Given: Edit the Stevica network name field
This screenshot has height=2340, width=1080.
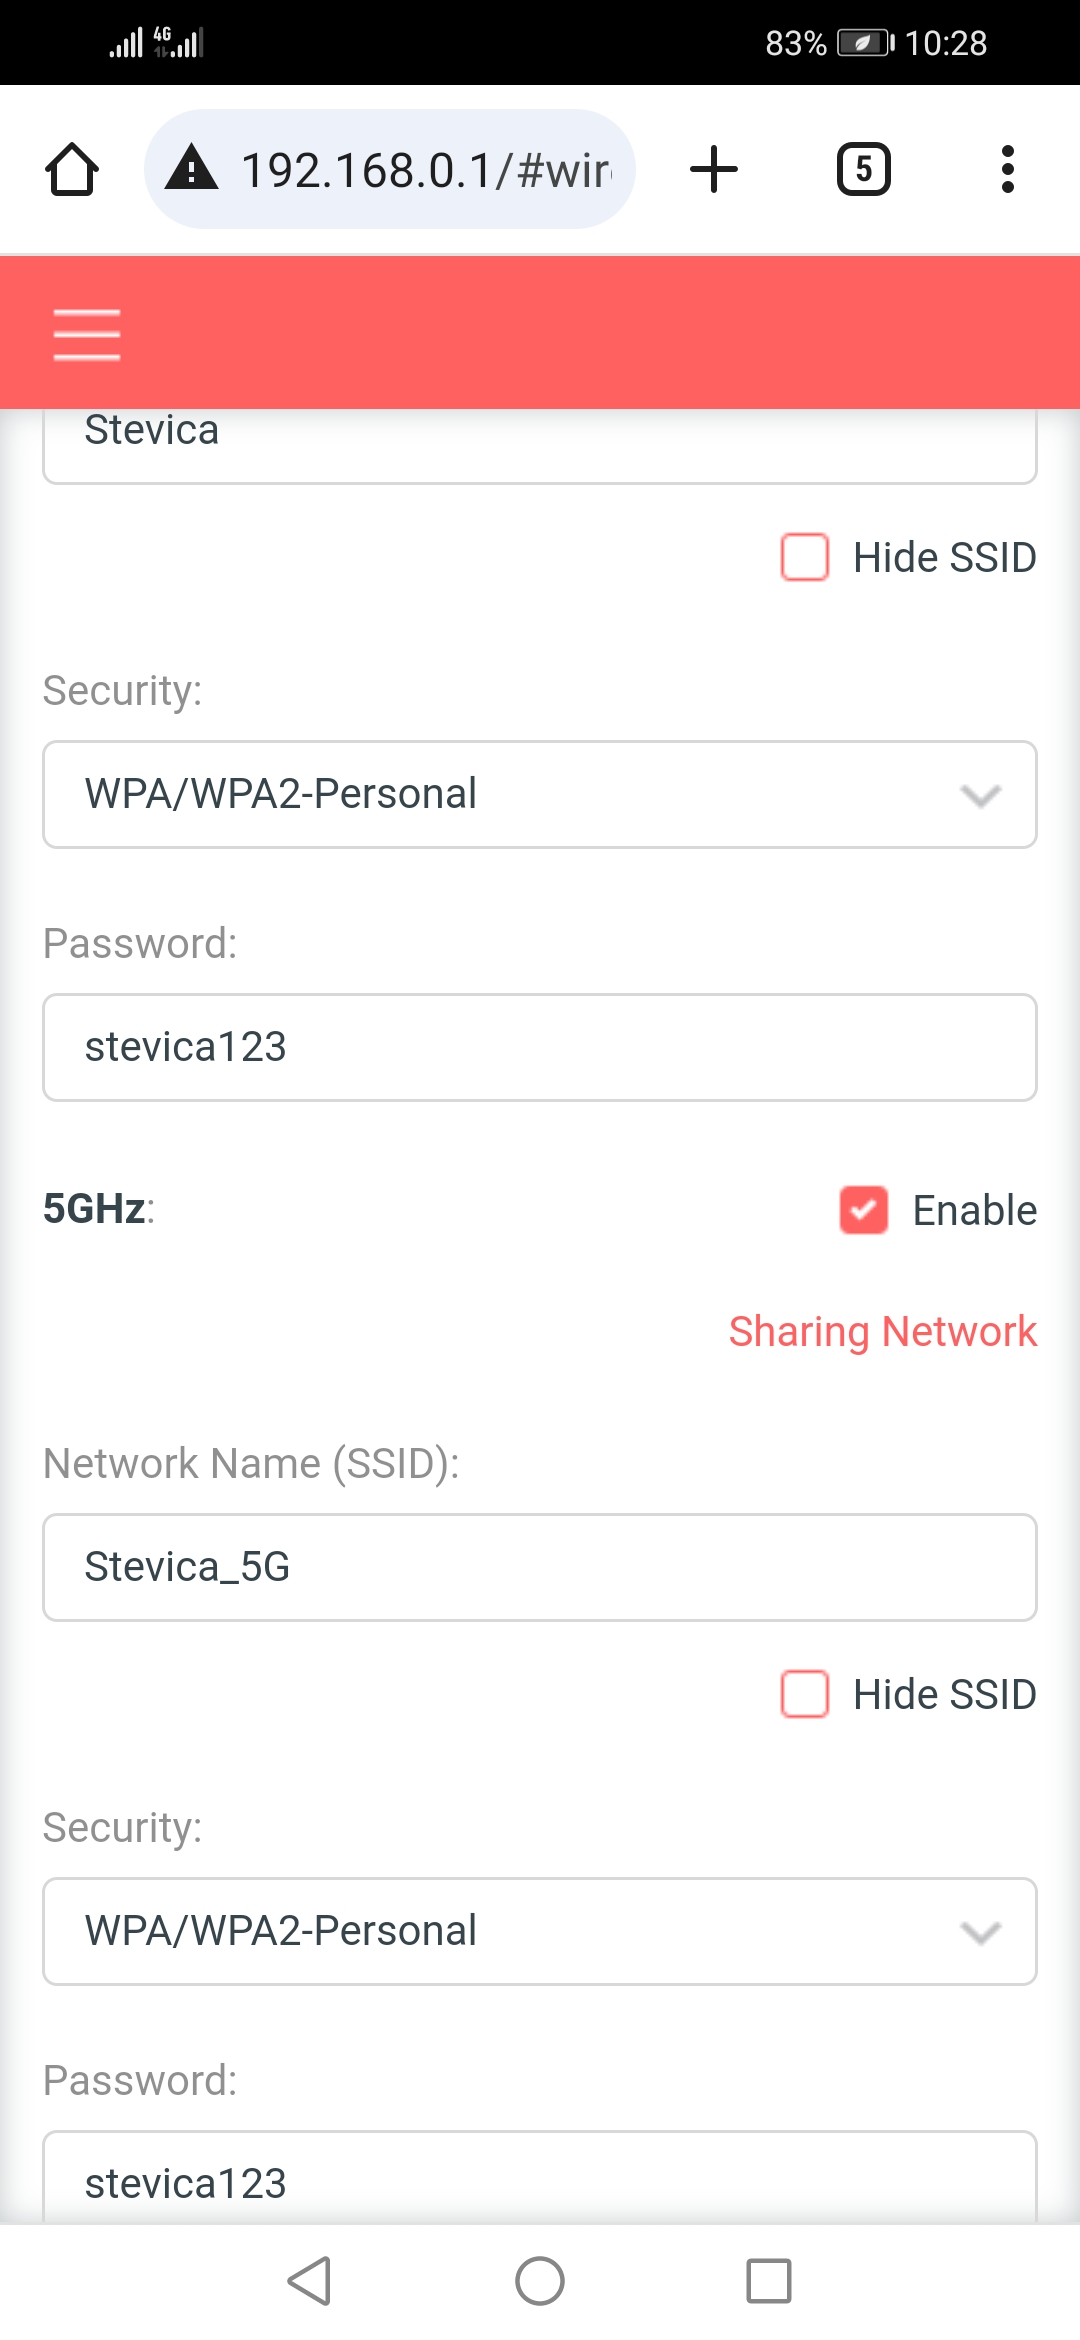Looking at the screenshot, I should 540,440.
